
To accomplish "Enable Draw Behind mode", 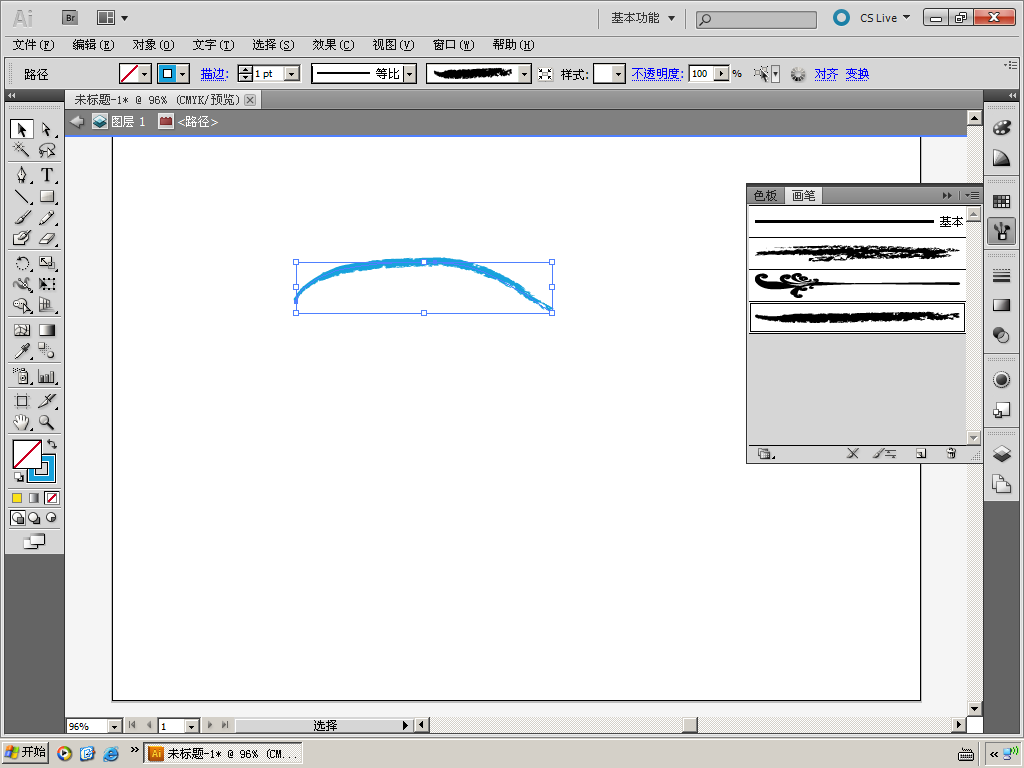I will 34,518.
